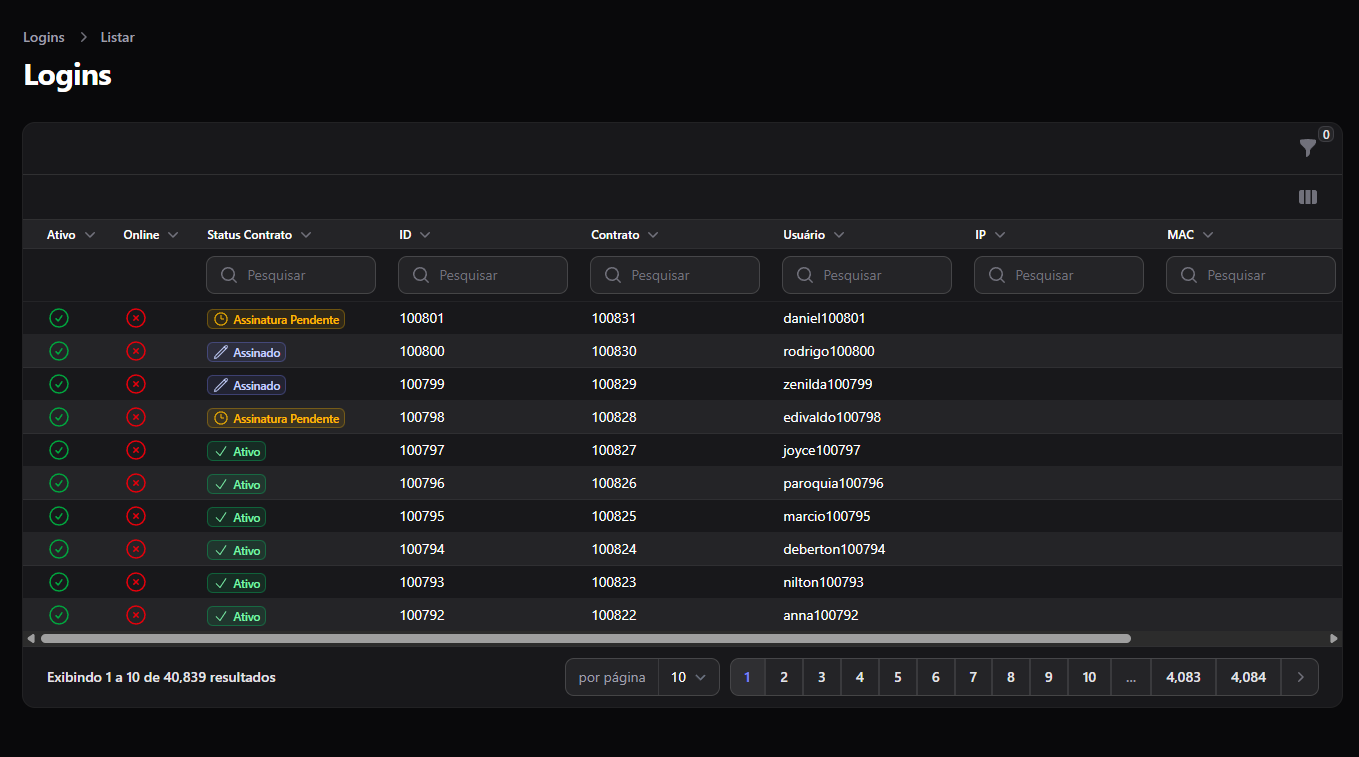The width and height of the screenshot is (1359, 757).
Task: Jump to page 4,083
Action: (1183, 677)
